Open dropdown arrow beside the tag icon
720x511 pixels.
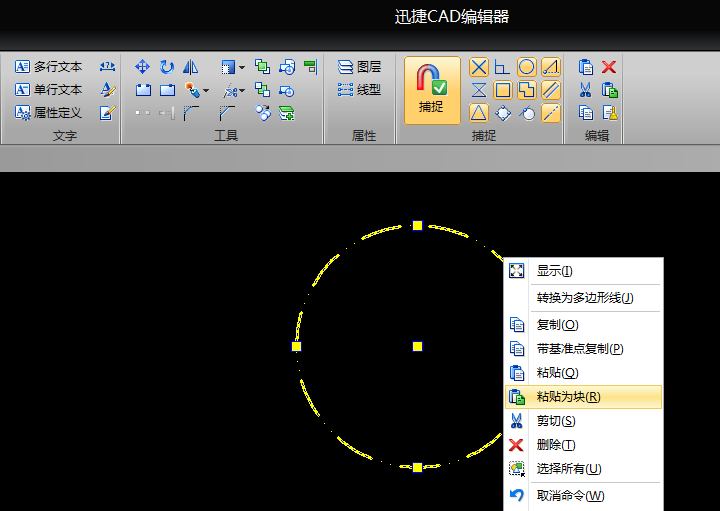pos(206,90)
